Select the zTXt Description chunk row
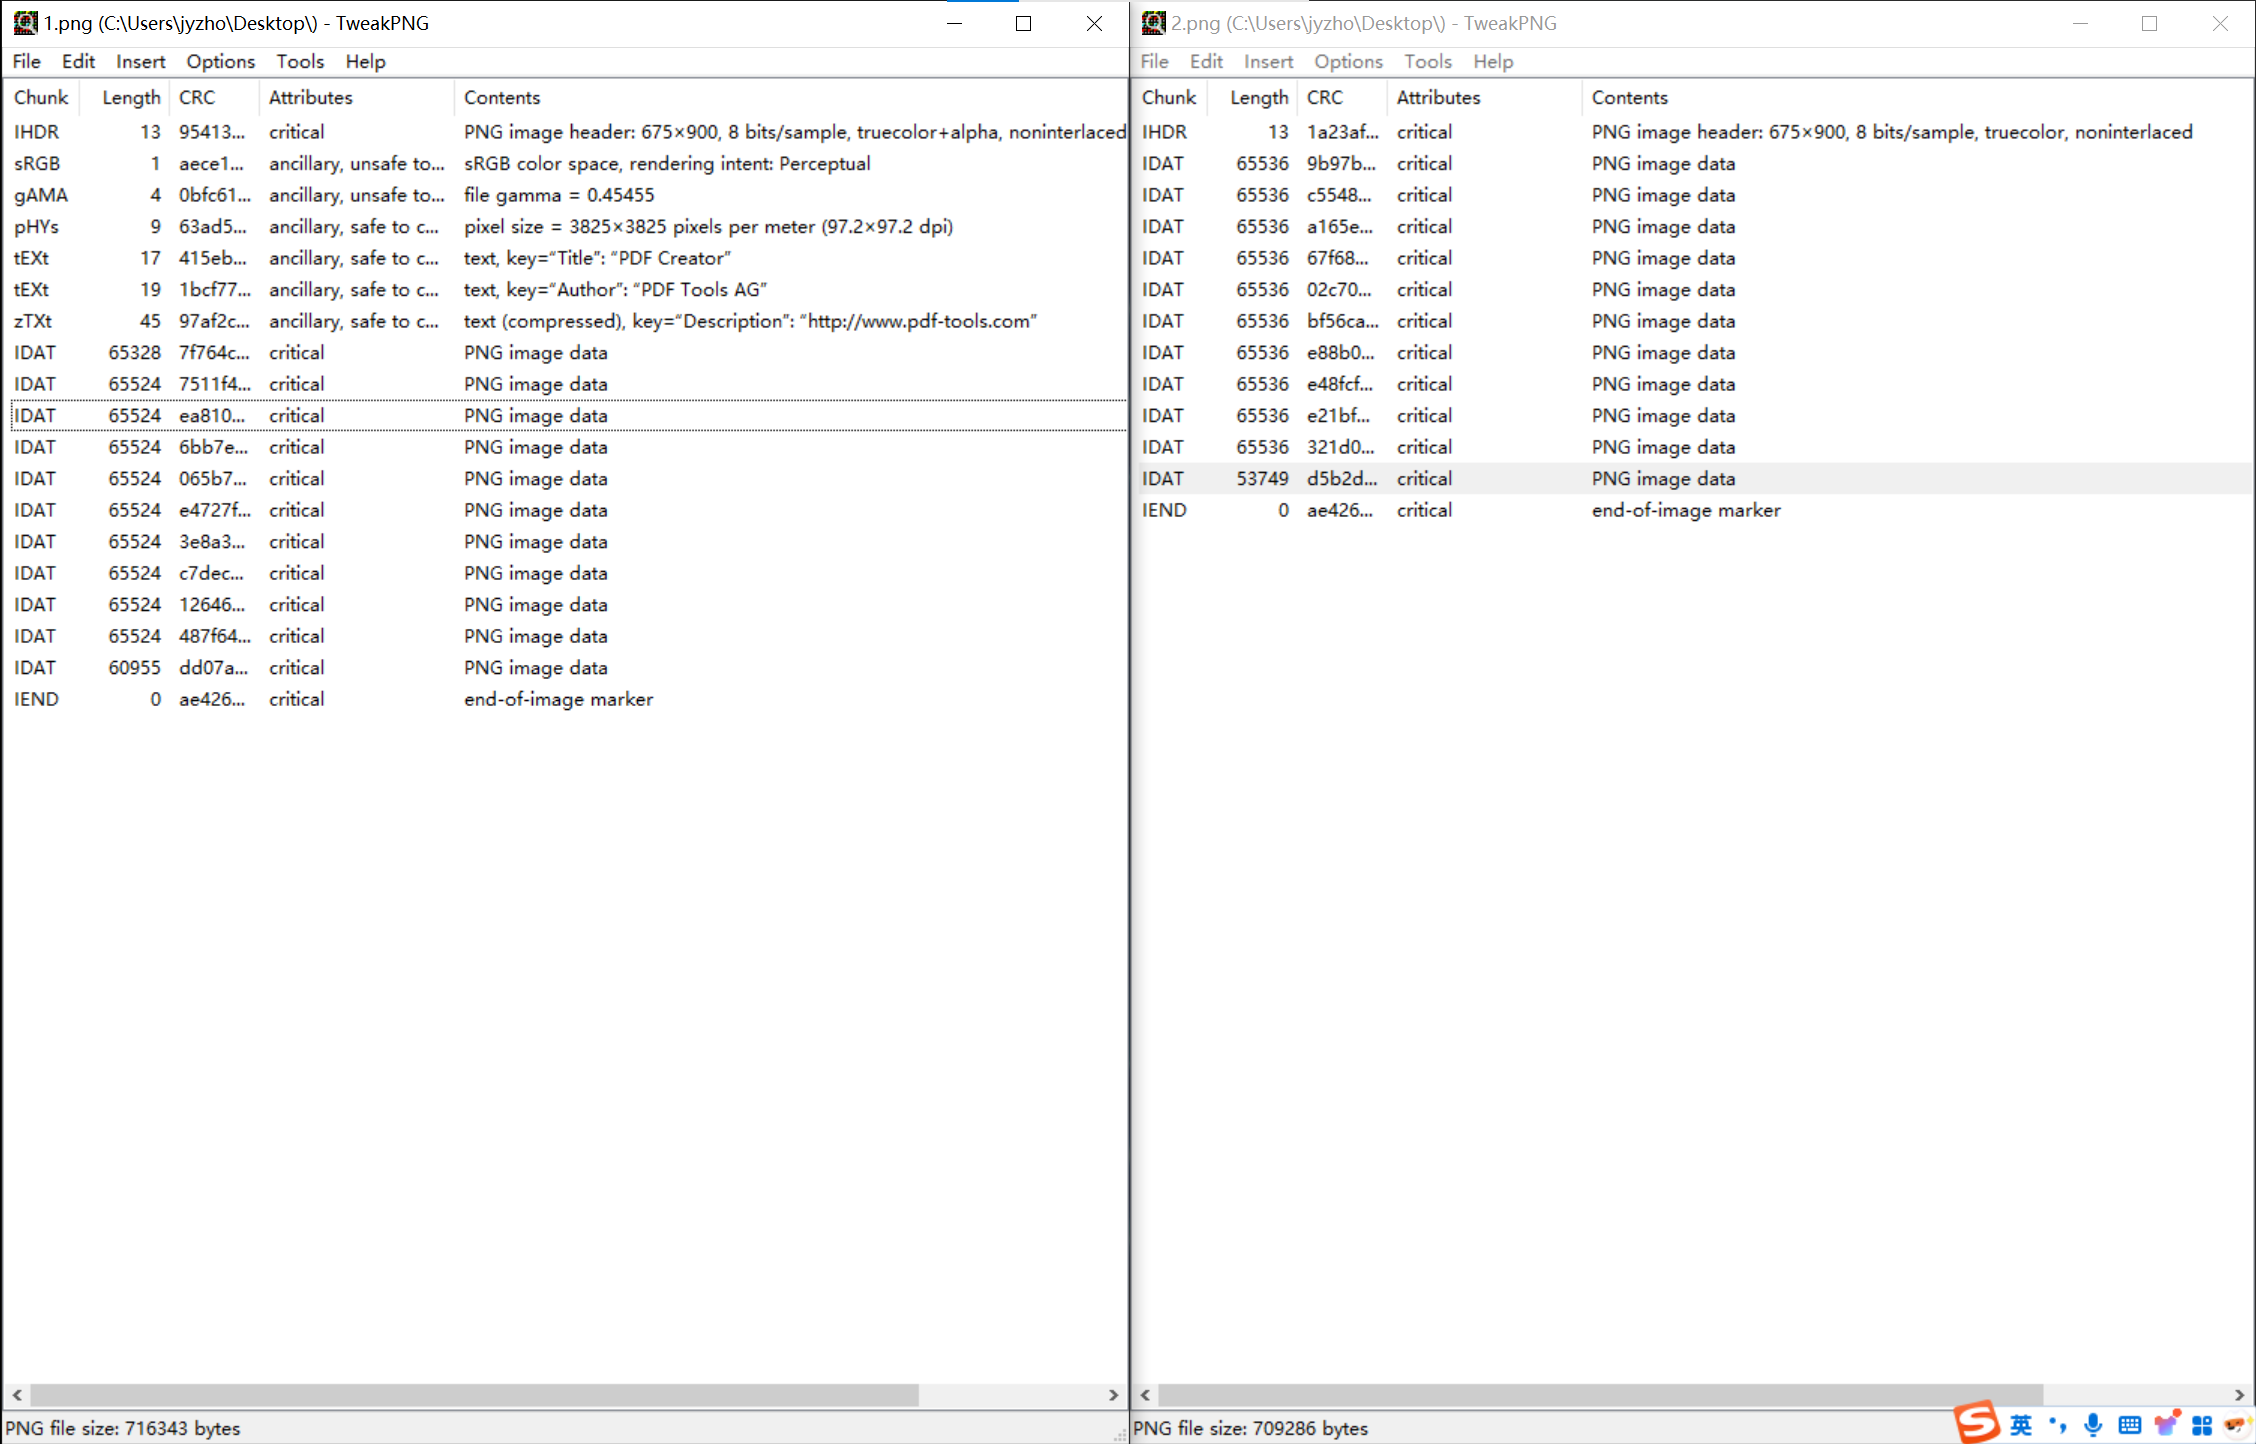The height and width of the screenshot is (1444, 2256). click(x=568, y=321)
